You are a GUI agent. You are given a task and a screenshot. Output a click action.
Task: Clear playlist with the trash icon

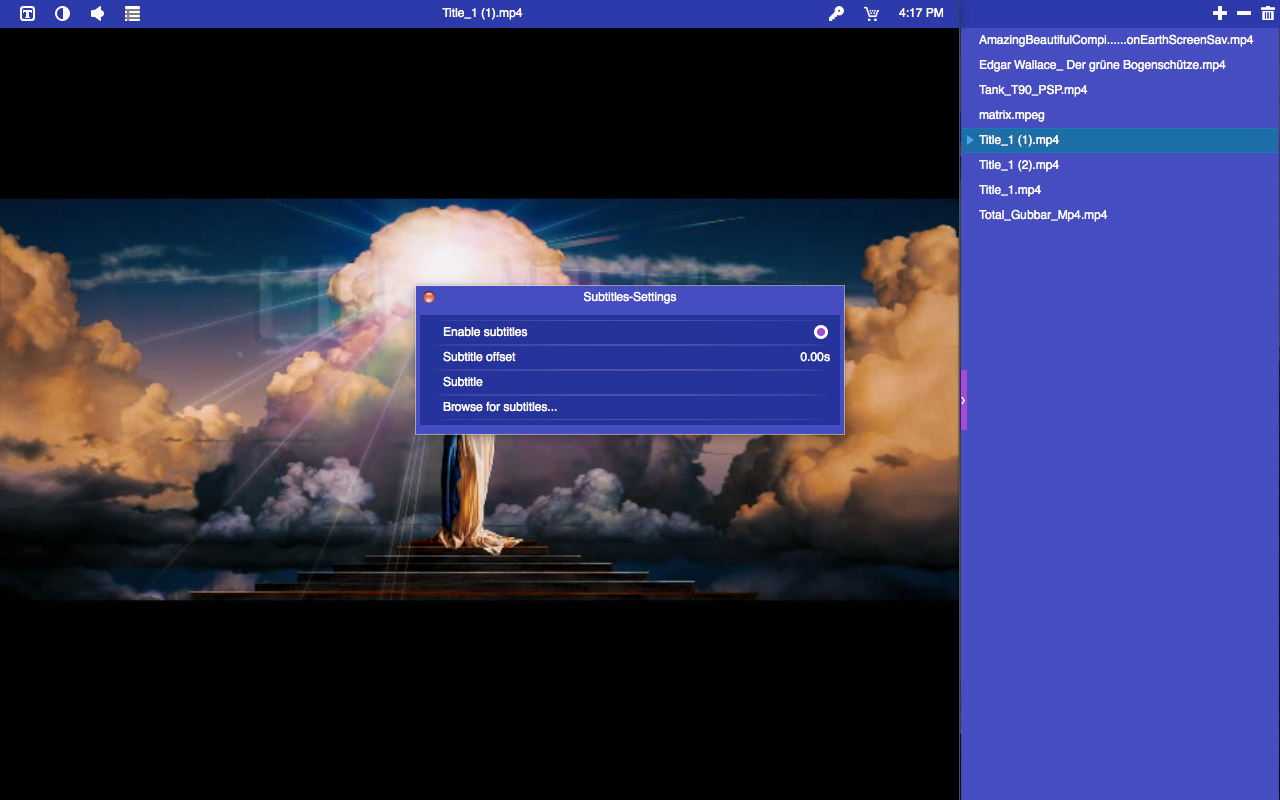(1268, 13)
